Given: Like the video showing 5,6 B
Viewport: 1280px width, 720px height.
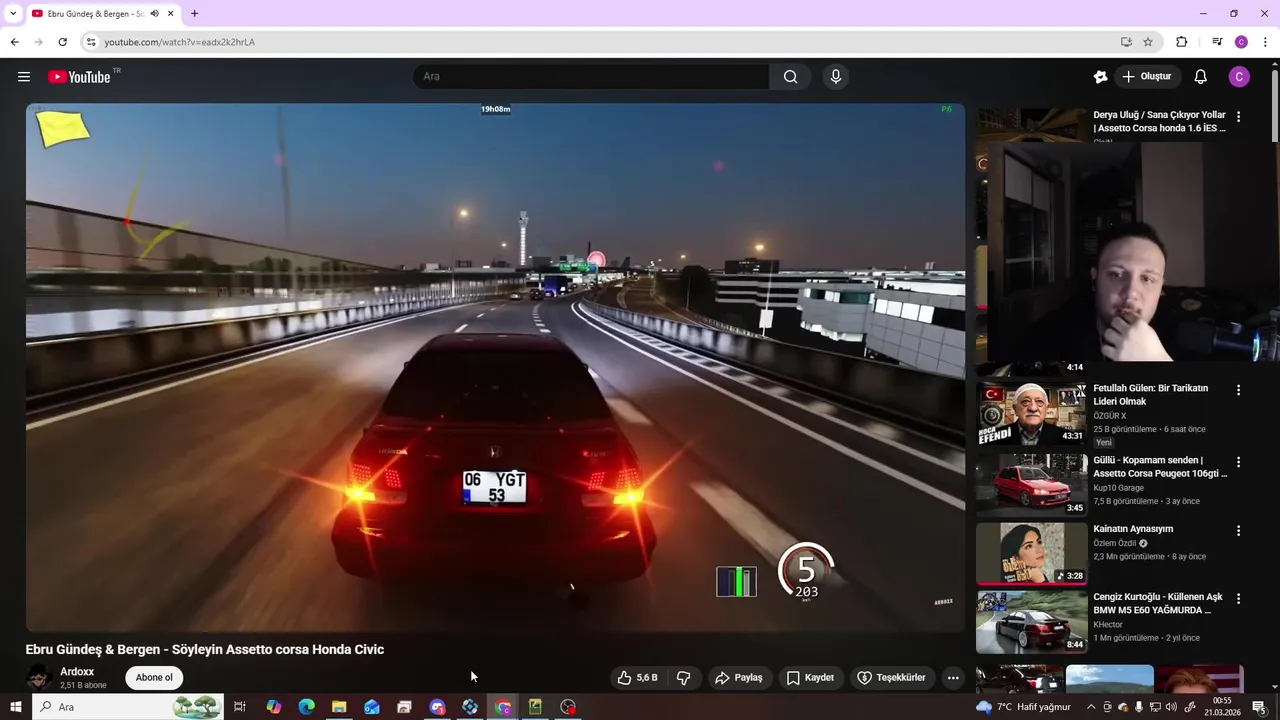Looking at the screenshot, I should 637,678.
